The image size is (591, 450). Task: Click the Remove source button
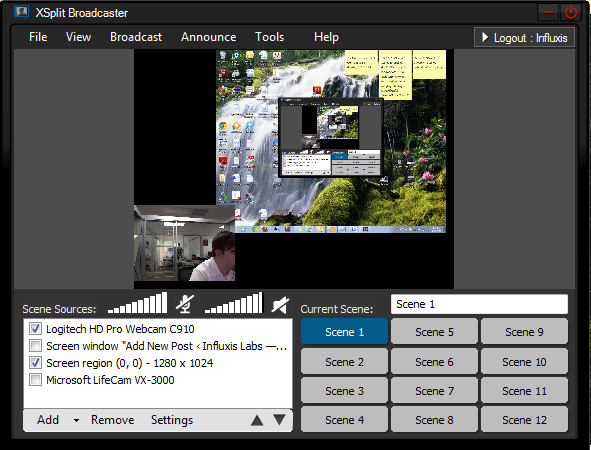click(x=112, y=420)
